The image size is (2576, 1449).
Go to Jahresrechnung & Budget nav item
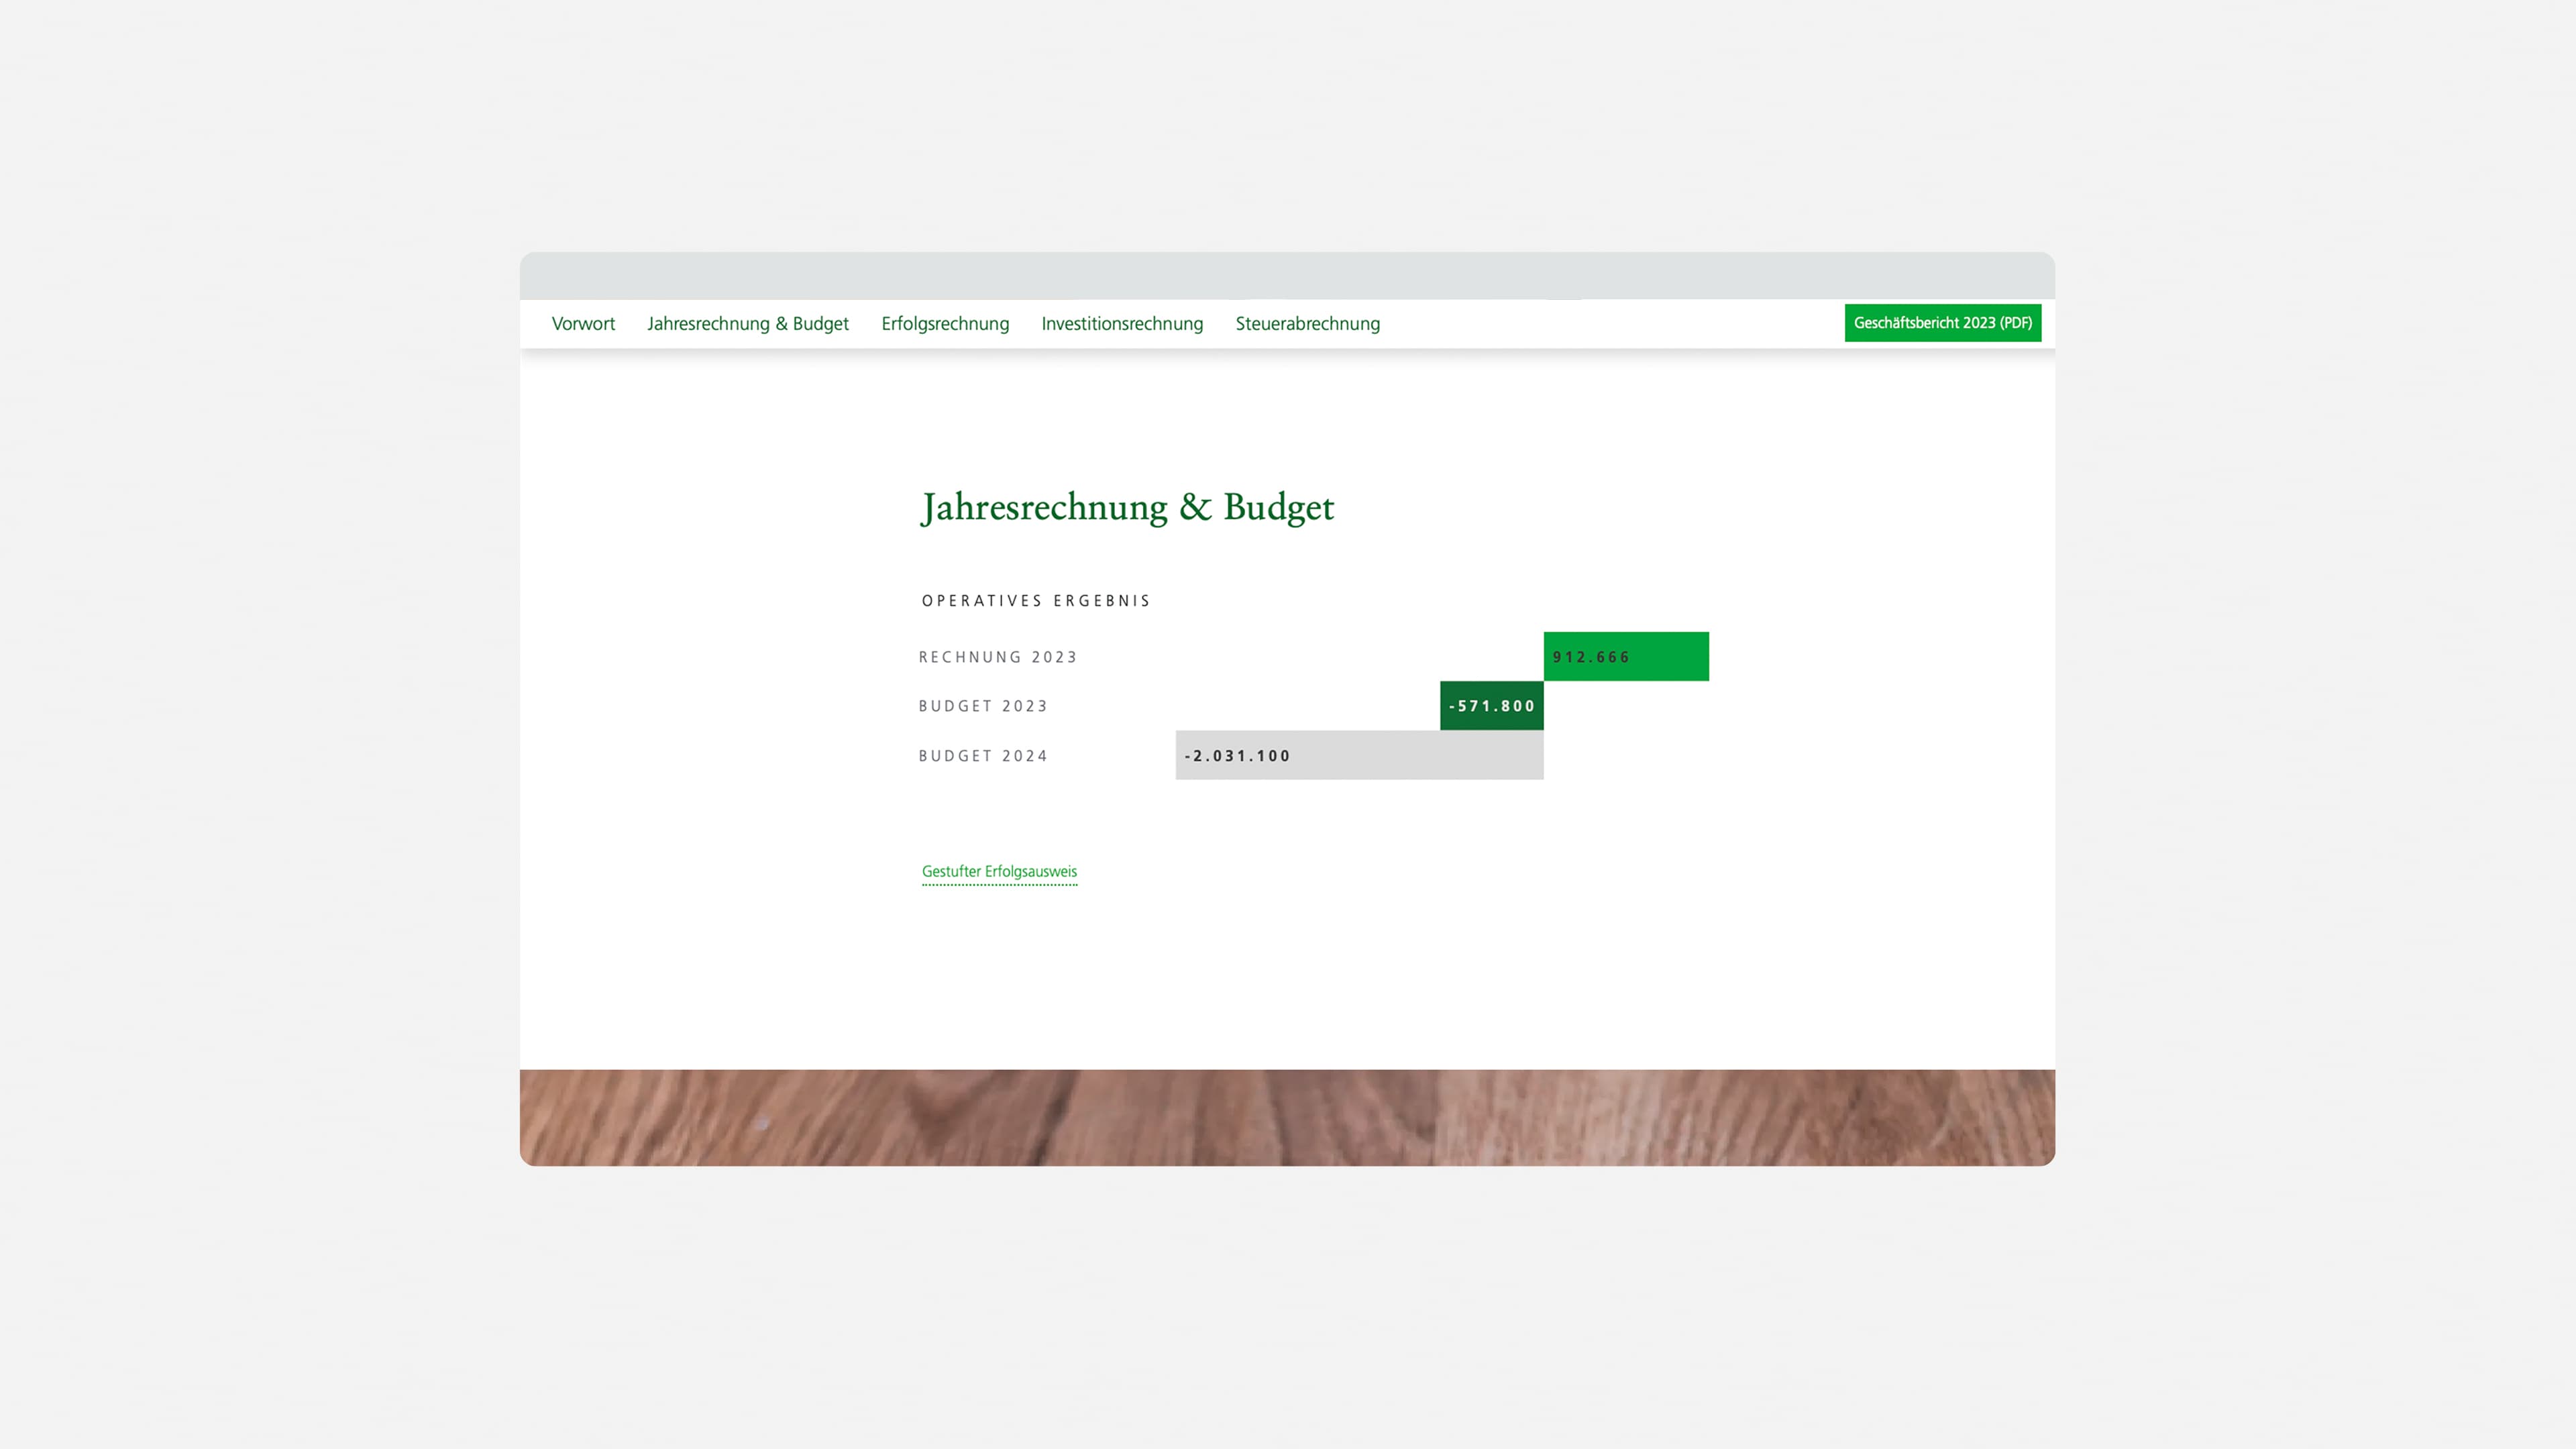747,323
